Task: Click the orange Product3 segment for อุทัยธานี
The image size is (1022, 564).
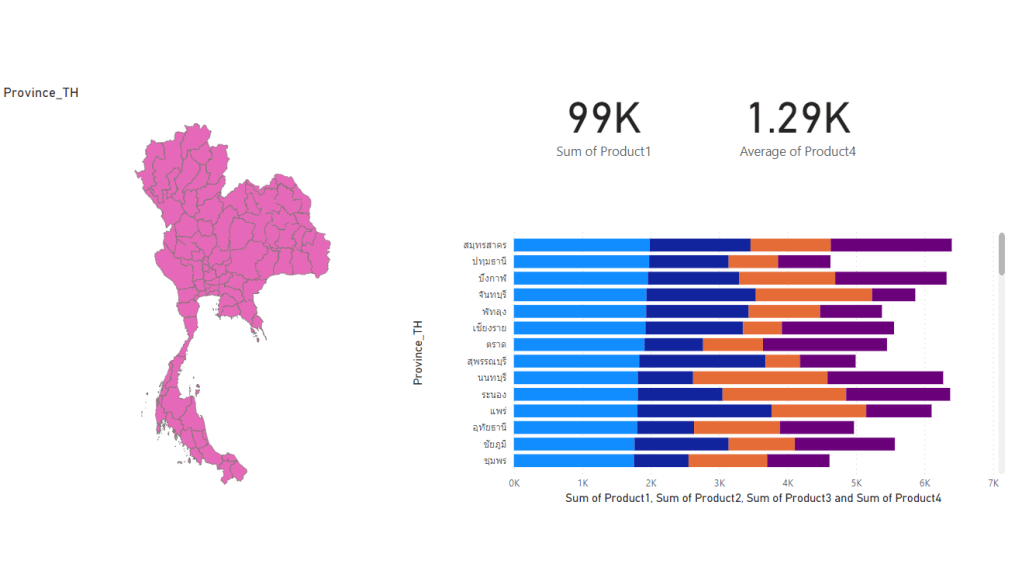Action: tap(737, 428)
